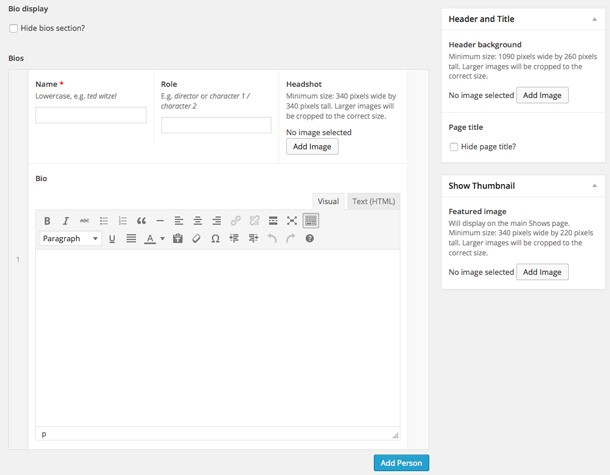Open the text color dropdown arrow
This screenshot has height=475, width=610.
[x=163, y=238]
